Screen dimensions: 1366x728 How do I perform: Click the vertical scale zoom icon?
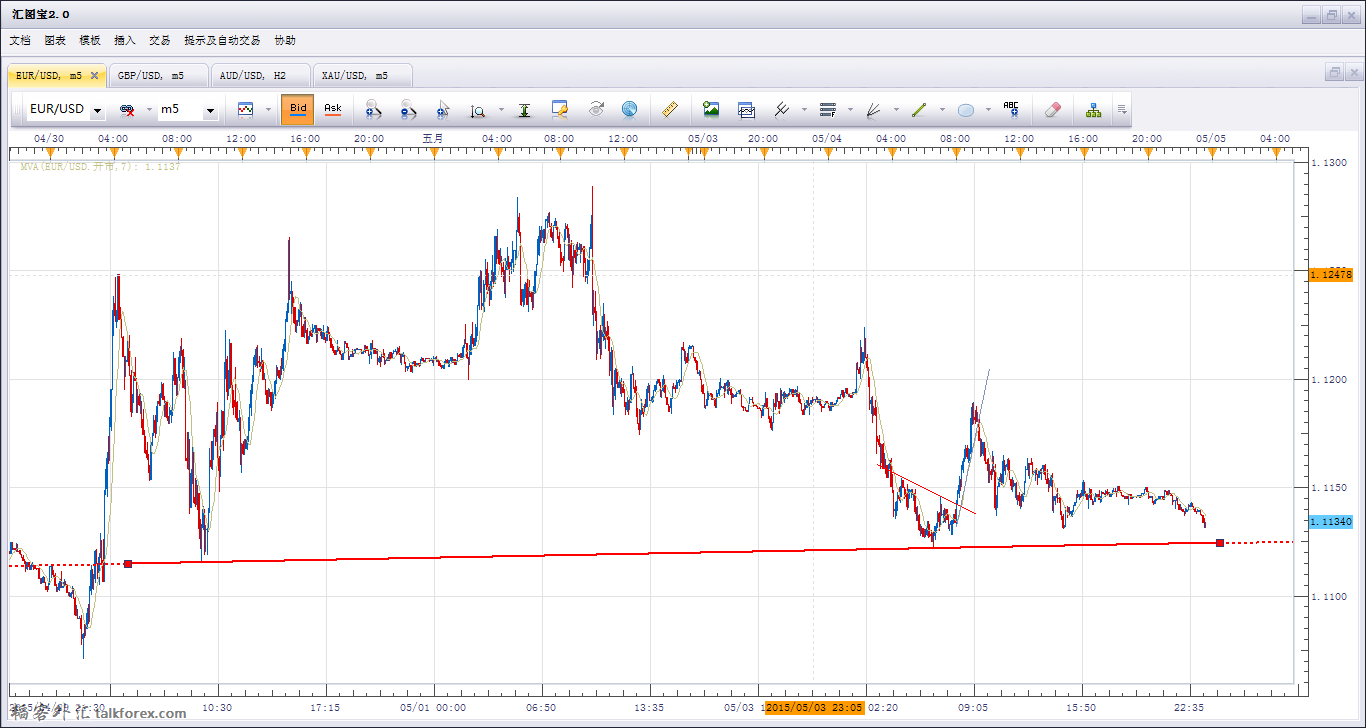click(478, 109)
